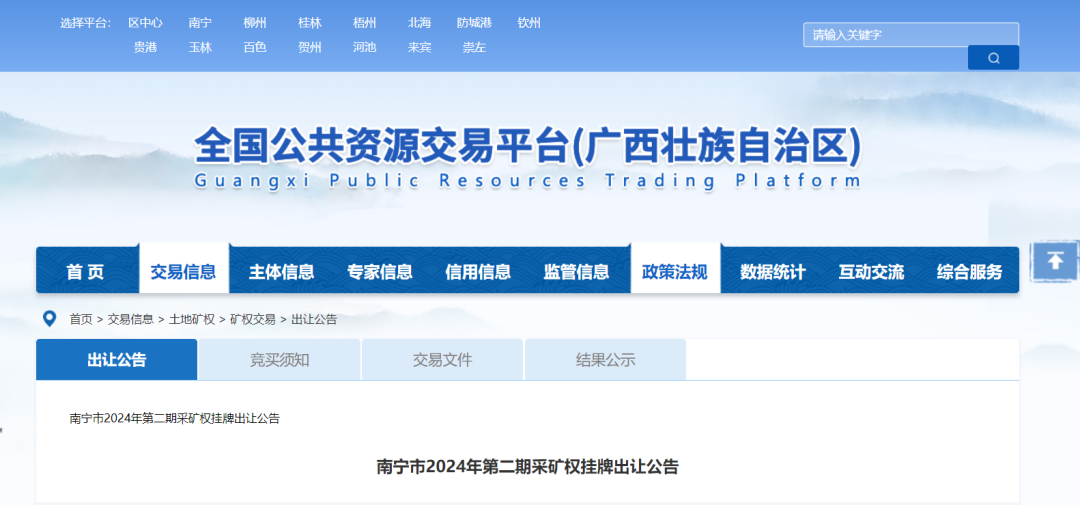
Task: Type in the keyword search field
Action: [x=910, y=35]
